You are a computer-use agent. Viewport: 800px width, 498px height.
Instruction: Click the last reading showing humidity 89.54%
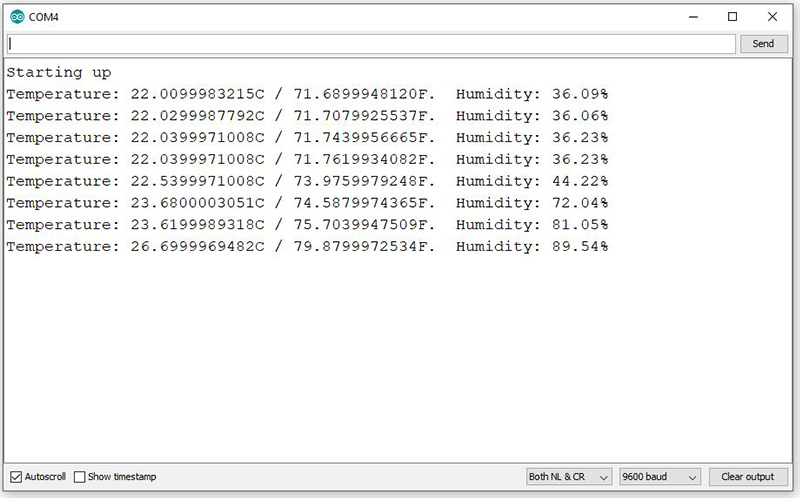pos(307,246)
